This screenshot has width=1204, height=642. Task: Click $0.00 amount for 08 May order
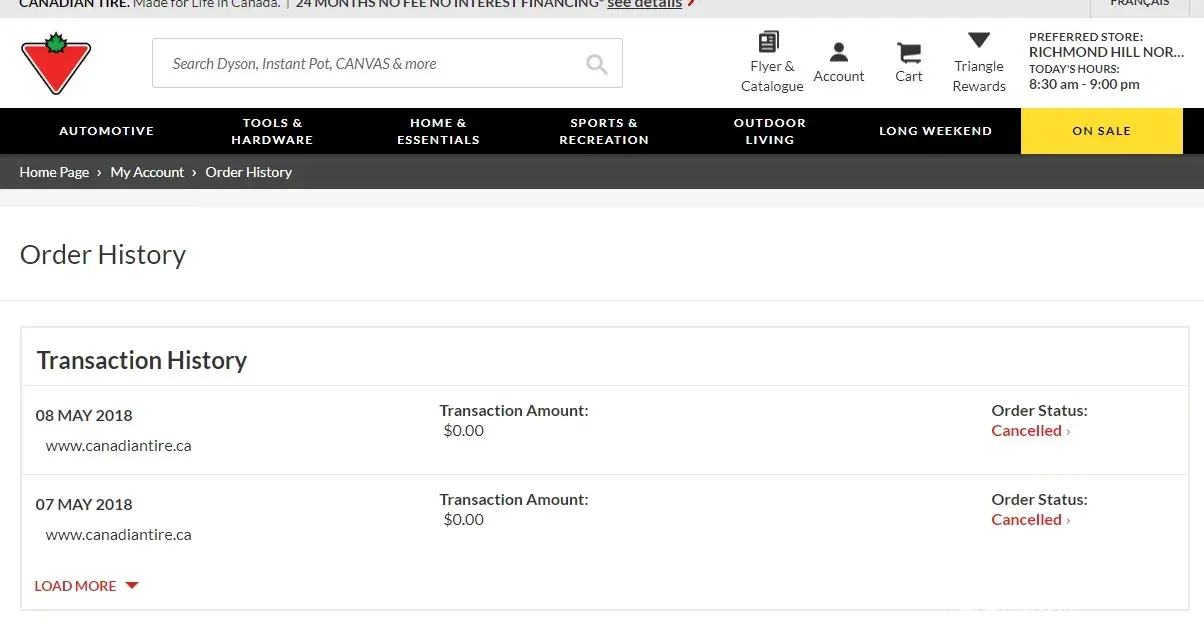(x=464, y=431)
